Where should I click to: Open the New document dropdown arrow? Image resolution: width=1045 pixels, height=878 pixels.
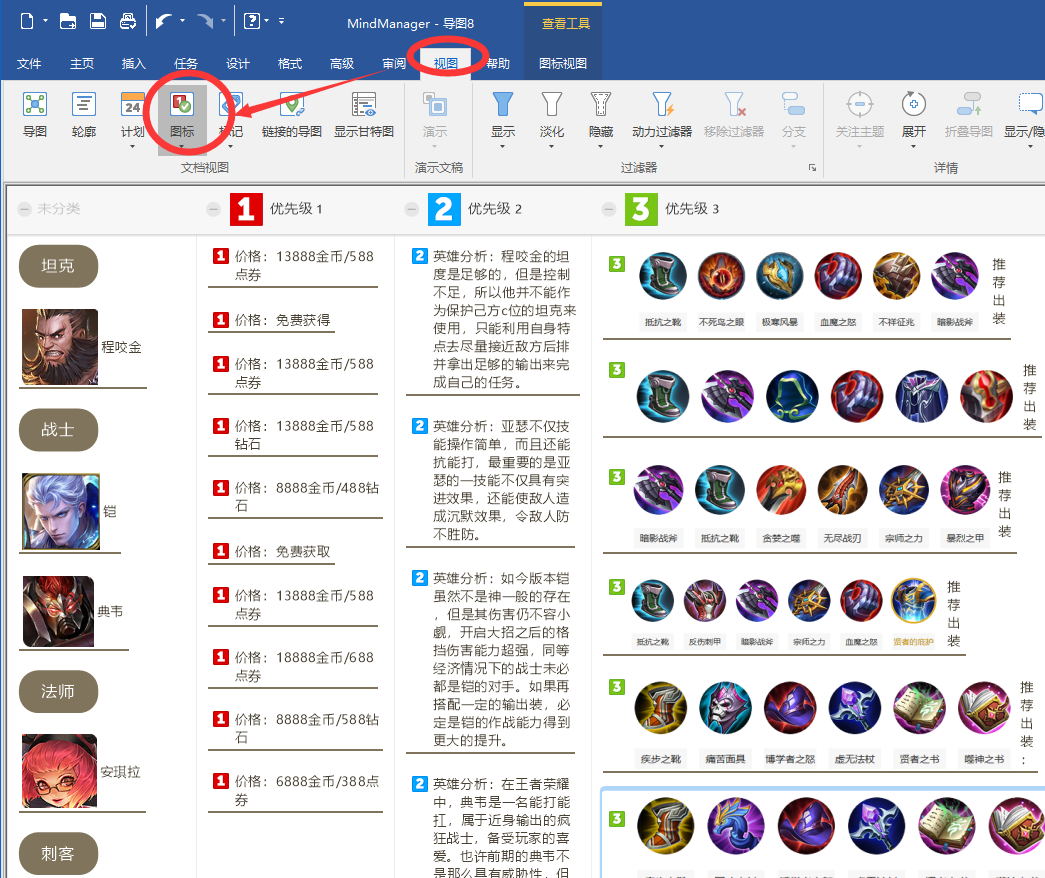pyautogui.click(x=45, y=21)
